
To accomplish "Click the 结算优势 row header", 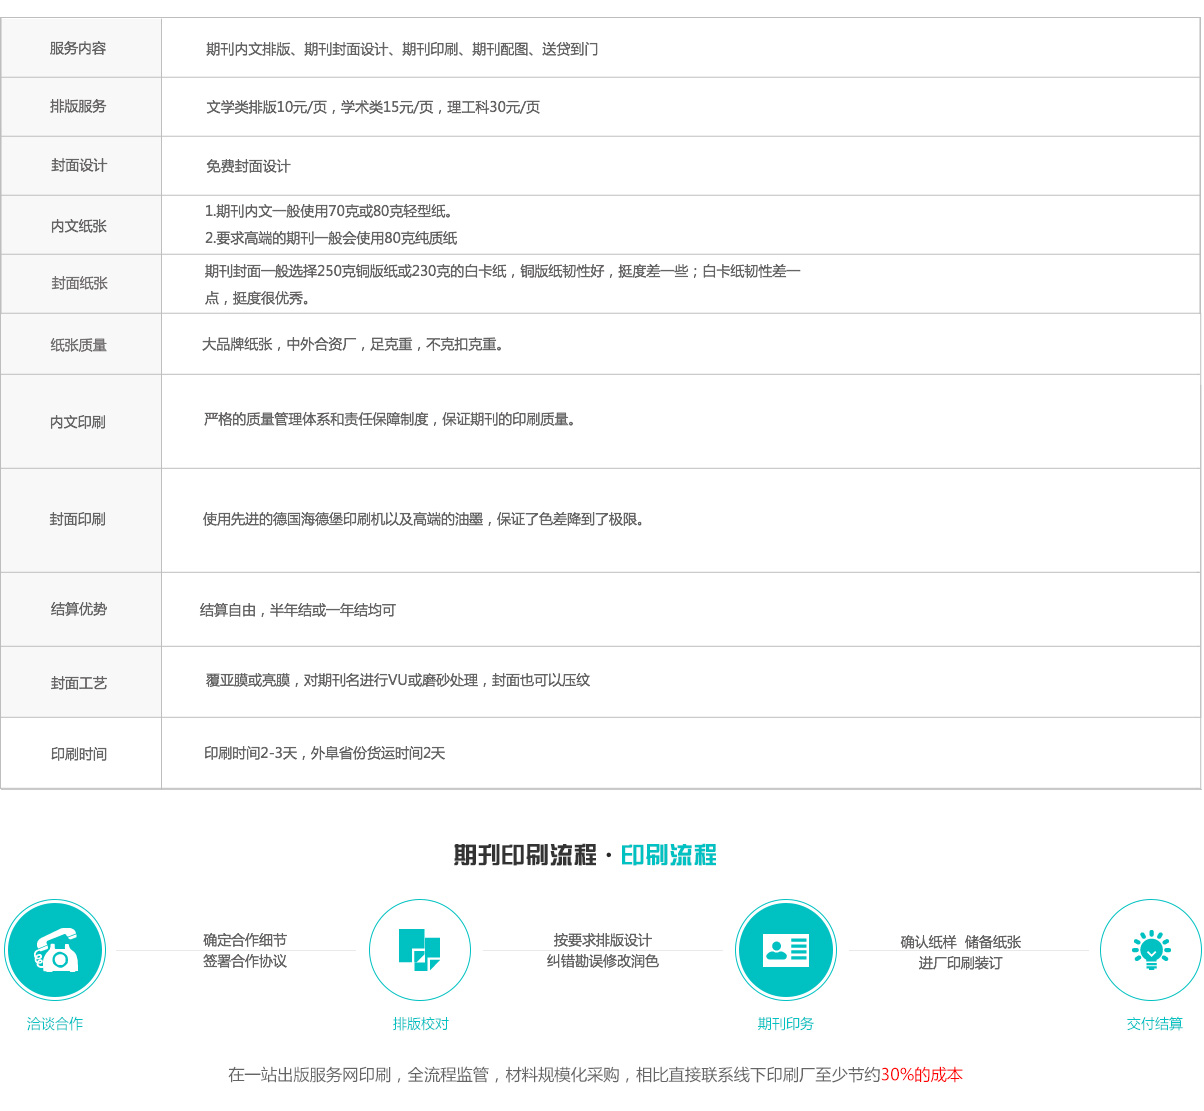I will coord(79,609).
